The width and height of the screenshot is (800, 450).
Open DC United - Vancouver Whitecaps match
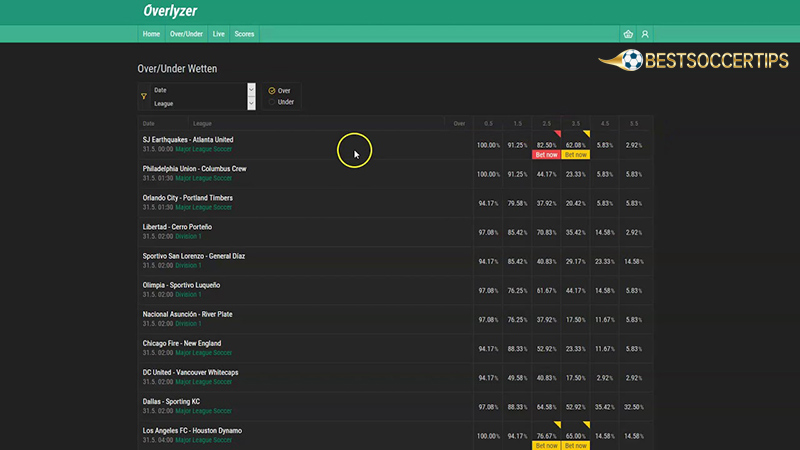[190, 372]
